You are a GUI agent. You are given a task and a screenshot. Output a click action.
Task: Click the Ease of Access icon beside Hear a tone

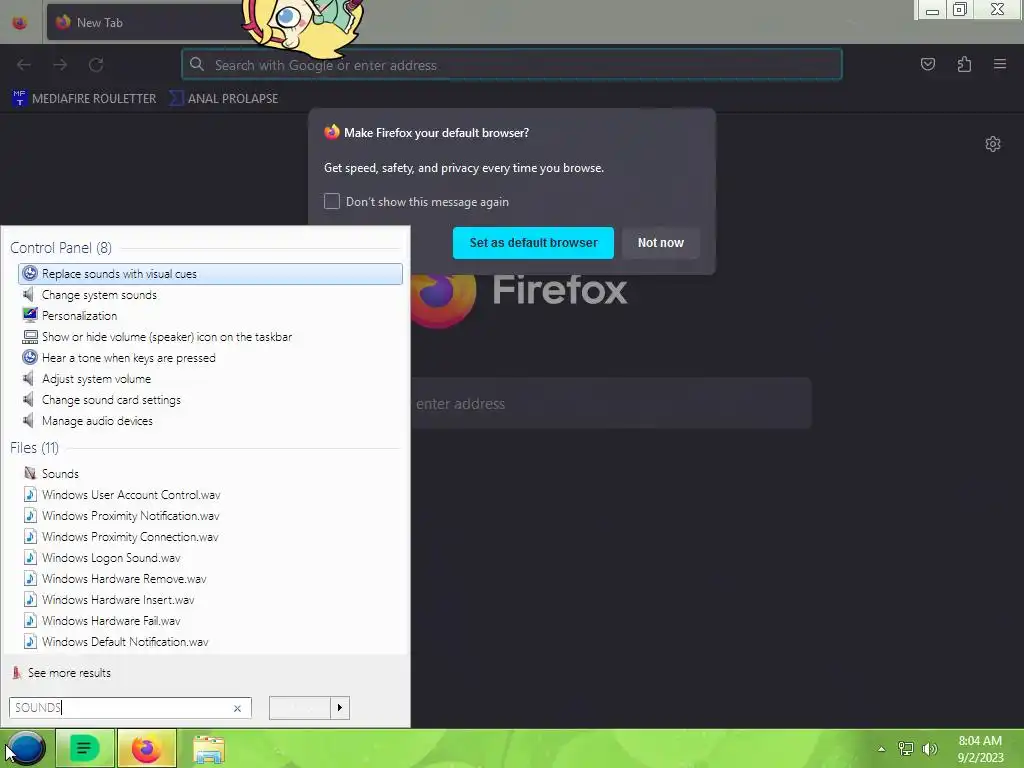click(x=29, y=357)
